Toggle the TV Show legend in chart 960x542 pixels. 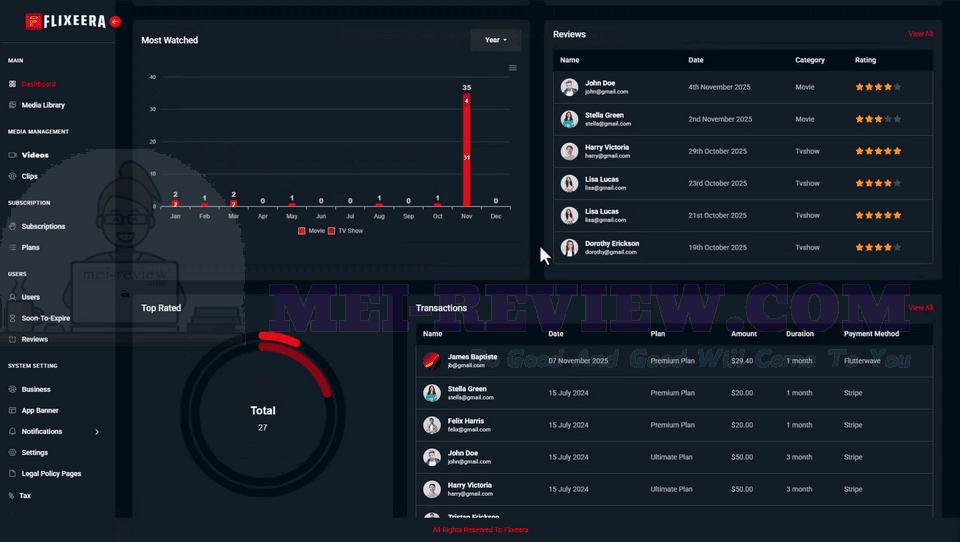pos(346,231)
